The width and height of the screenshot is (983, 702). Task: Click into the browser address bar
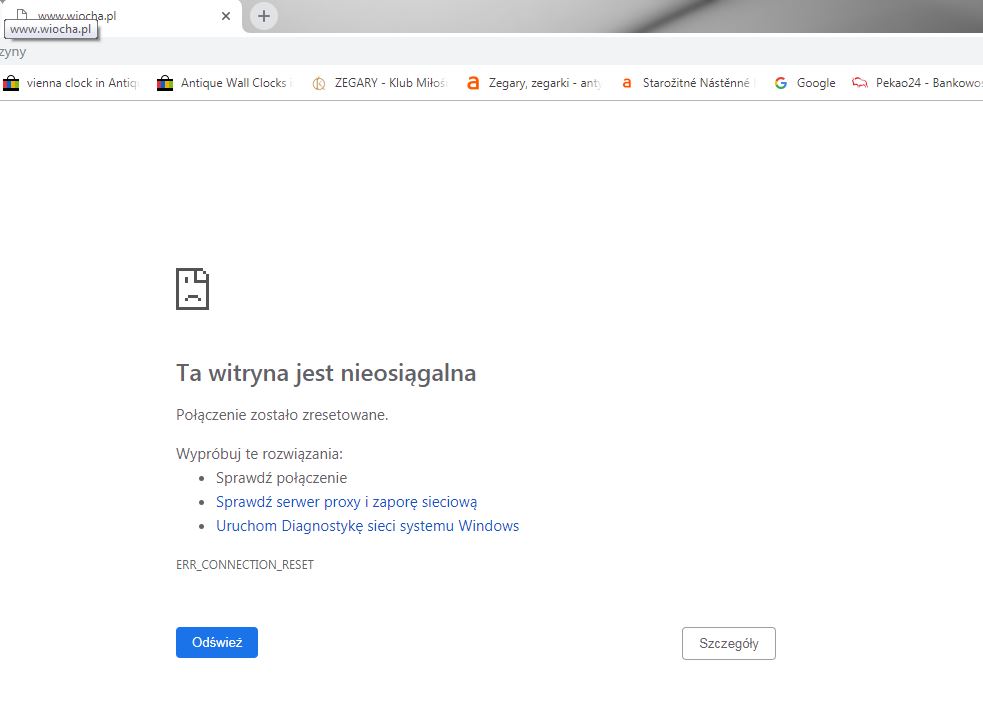500,52
